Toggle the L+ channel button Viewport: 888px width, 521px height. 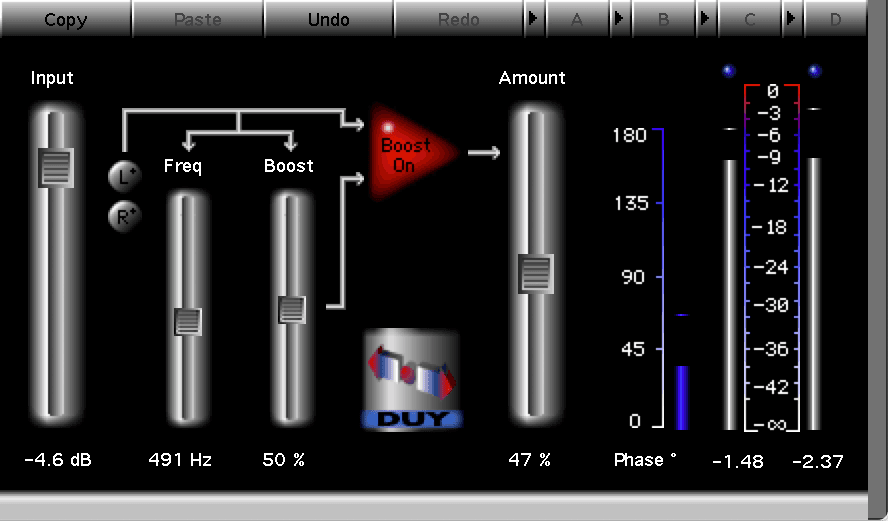(x=124, y=177)
